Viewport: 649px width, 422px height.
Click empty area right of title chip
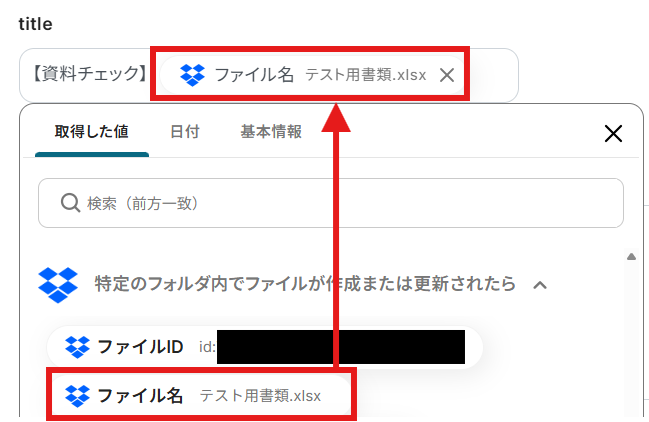point(493,75)
